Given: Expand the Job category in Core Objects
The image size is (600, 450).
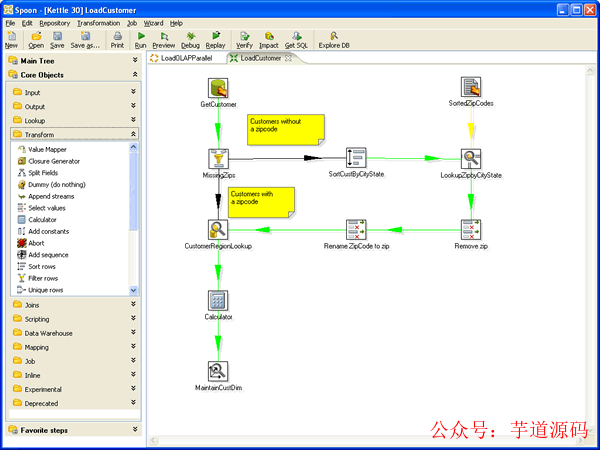Looking at the screenshot, I should (x=133, y=361).
